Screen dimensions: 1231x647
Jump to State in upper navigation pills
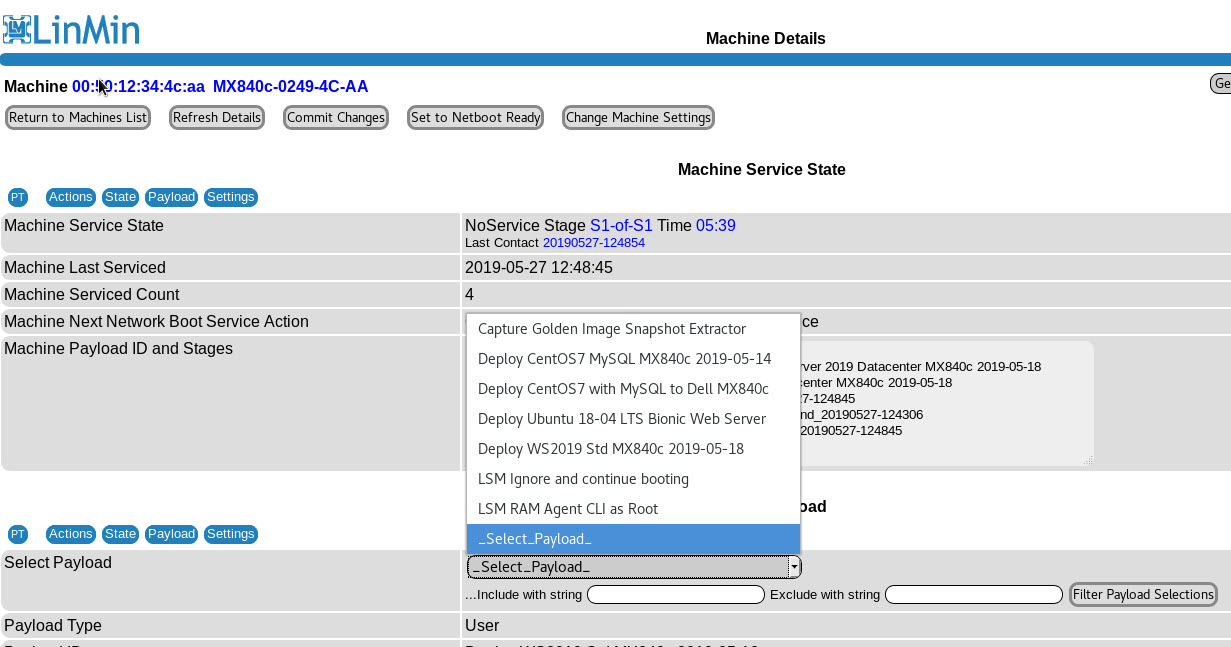click(121, 197)
